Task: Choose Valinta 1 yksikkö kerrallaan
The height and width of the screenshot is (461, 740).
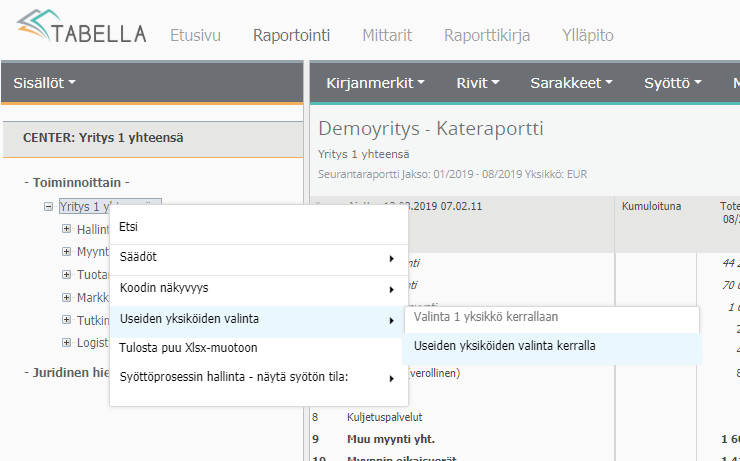Action: (x=485, y=316)
